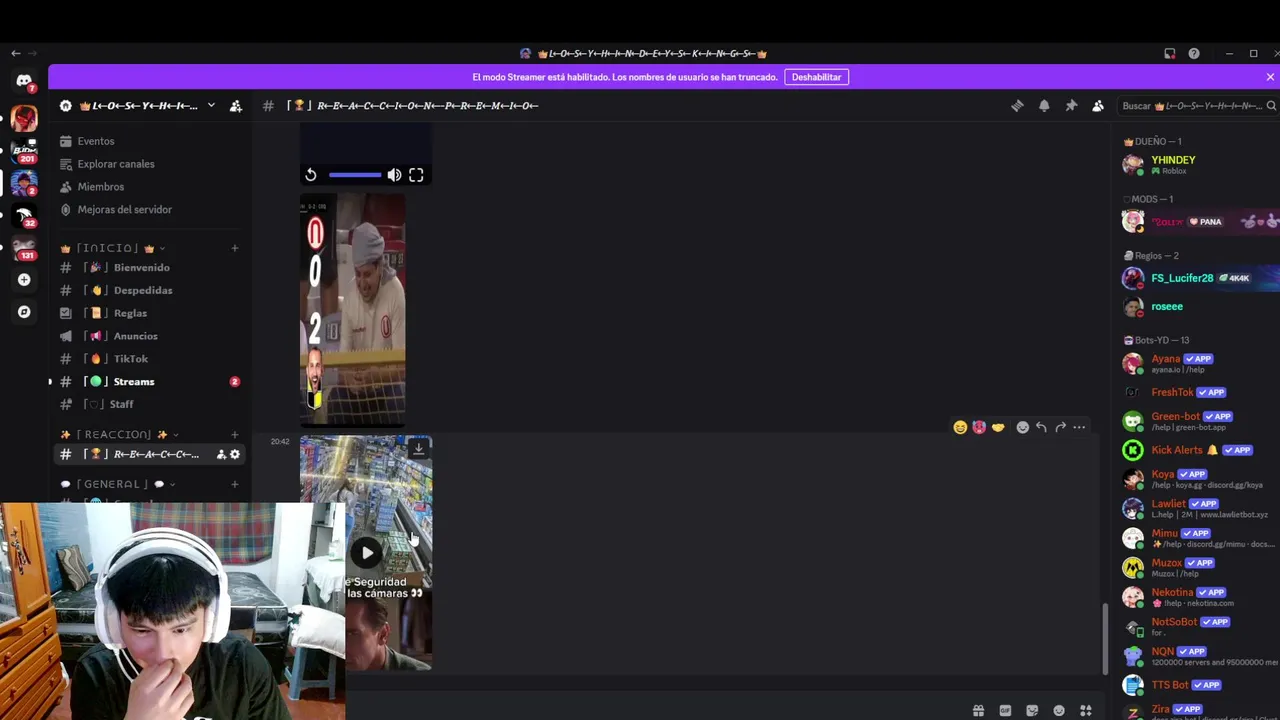Open the add reaction smiley picker
This screenshot has height=720, width=1280.
[1022, 427]
